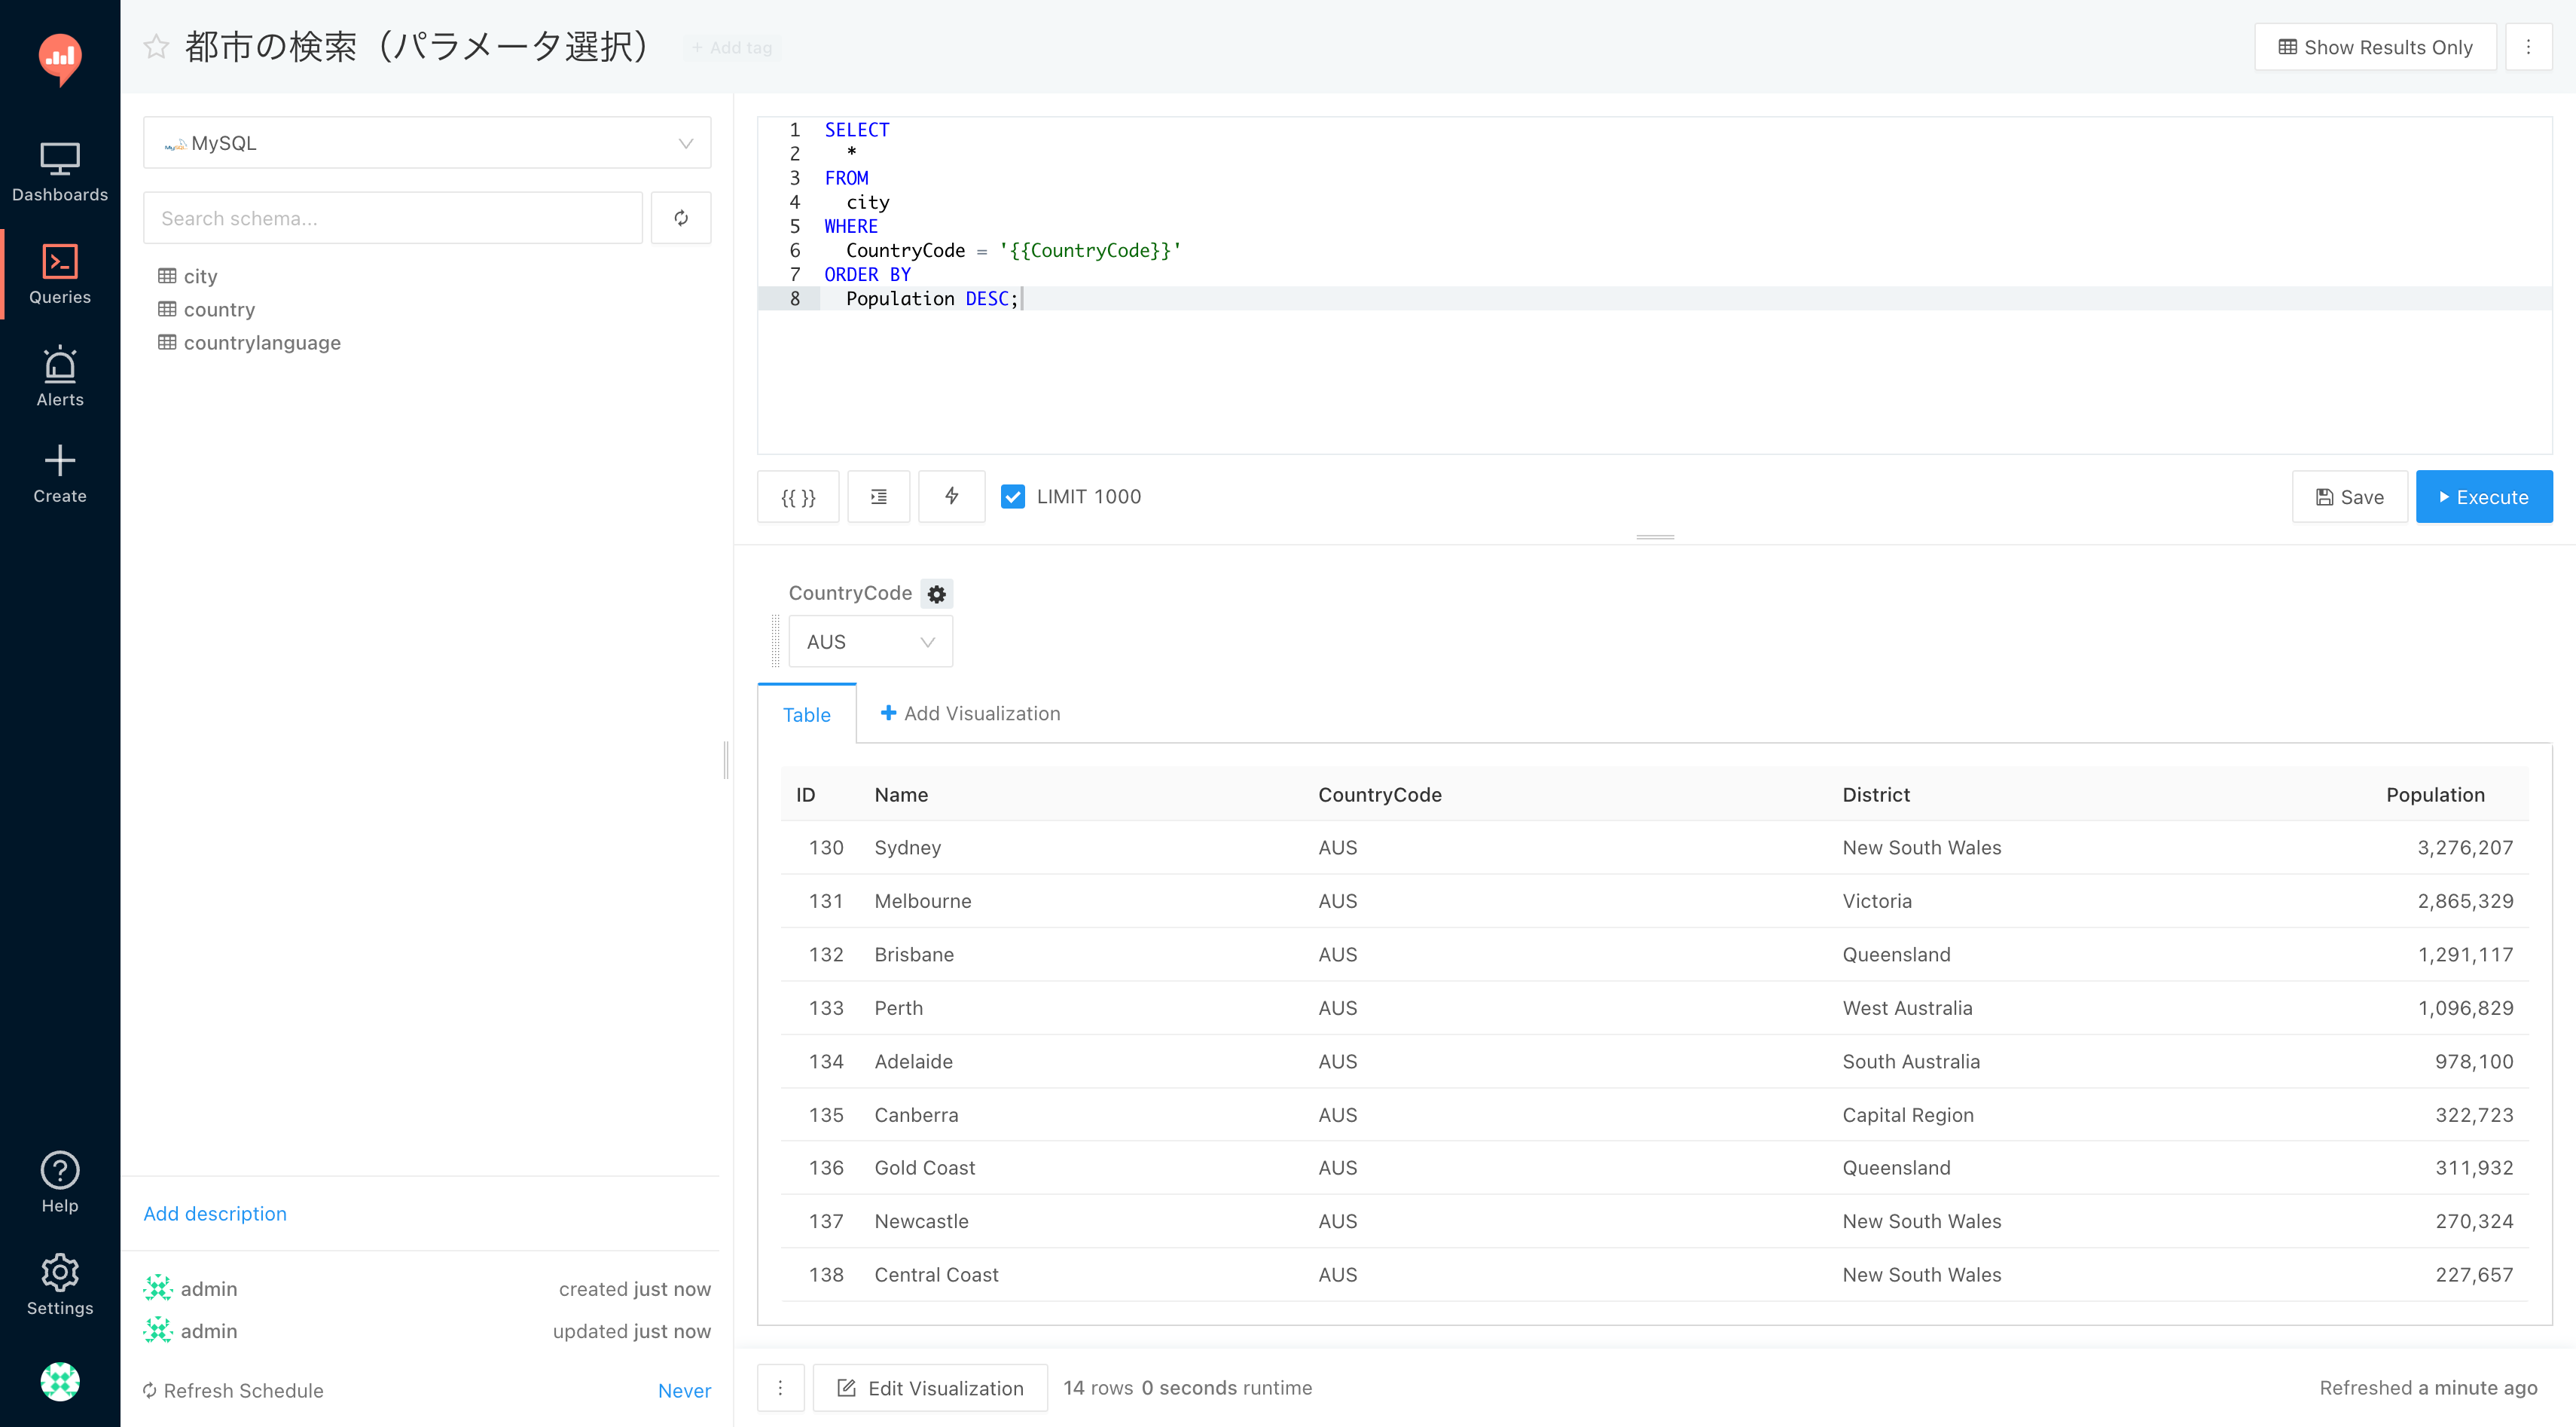The height and width of the screenshot is (1427, 2576).
Task: Select the Table visualization tab
Action: click(806, 714)
